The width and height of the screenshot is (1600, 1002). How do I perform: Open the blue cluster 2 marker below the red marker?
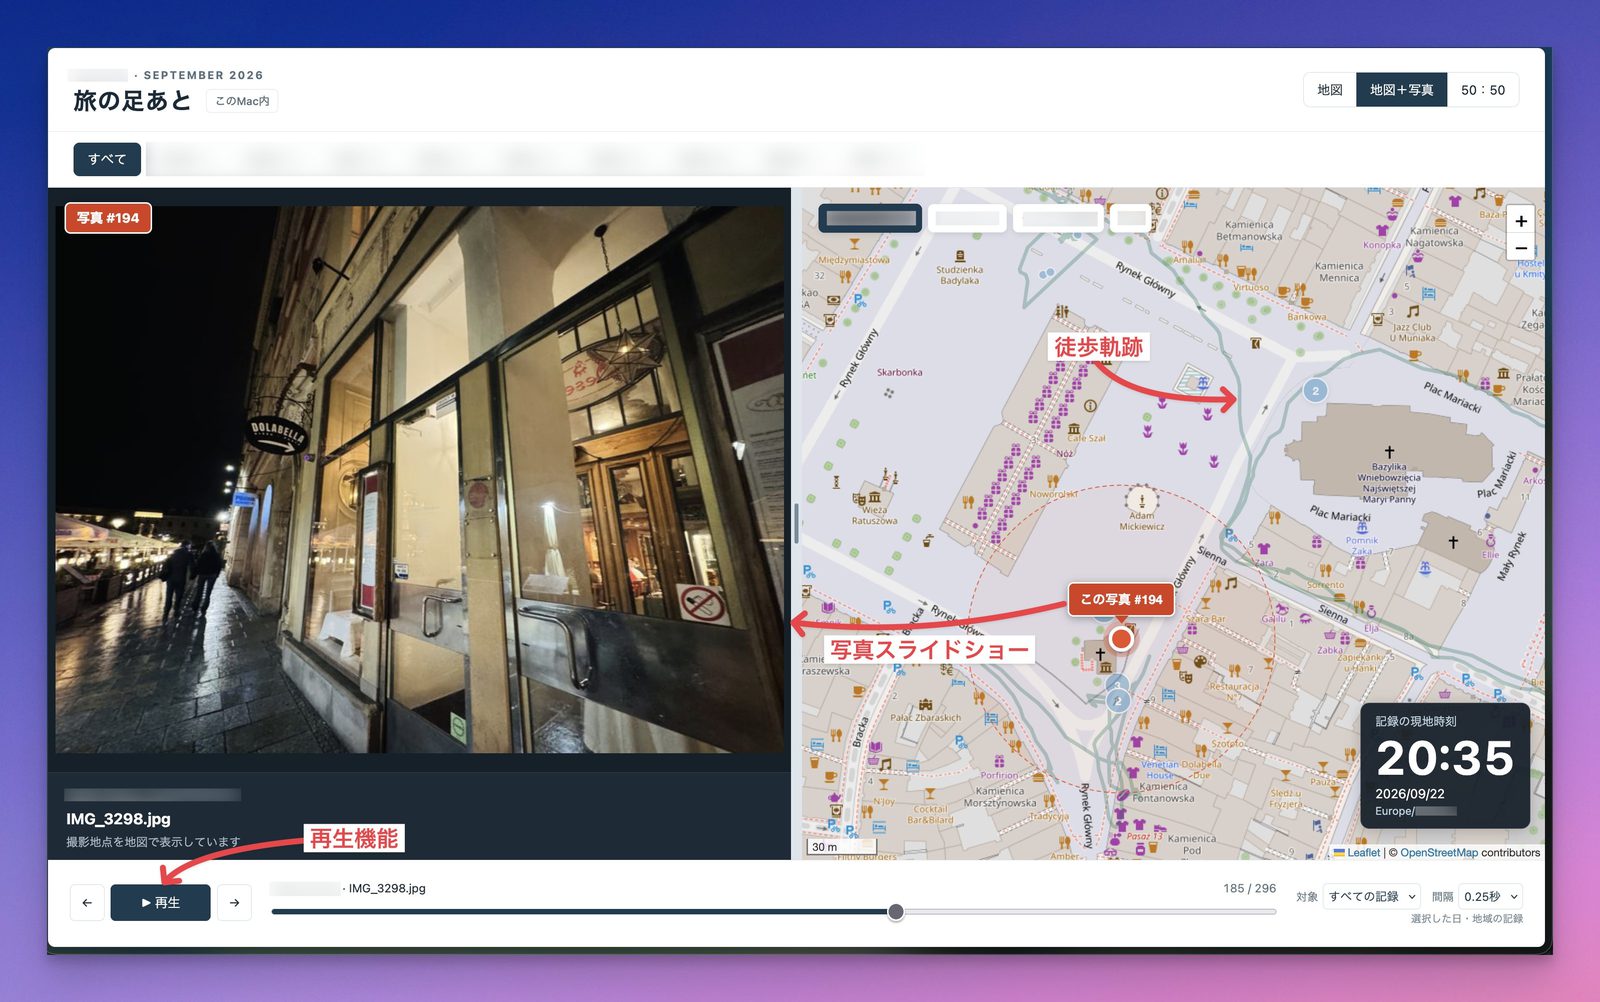tap(1118, 701)
